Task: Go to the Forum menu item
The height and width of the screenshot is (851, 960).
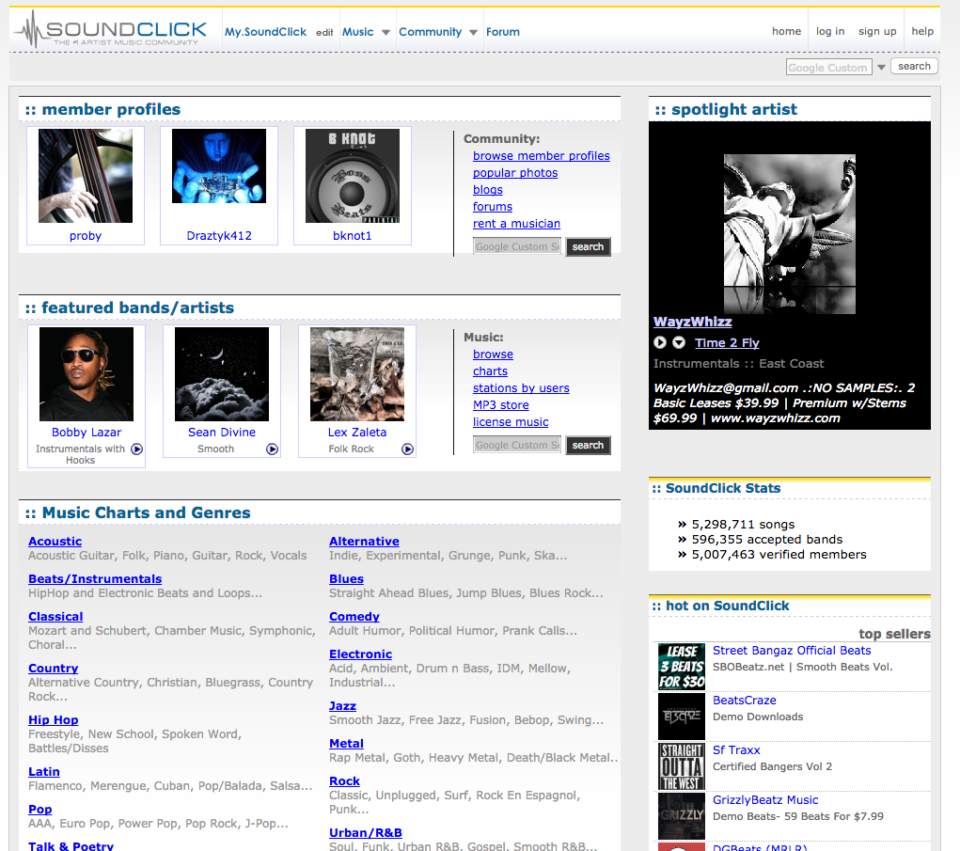Action: [502, 32]
